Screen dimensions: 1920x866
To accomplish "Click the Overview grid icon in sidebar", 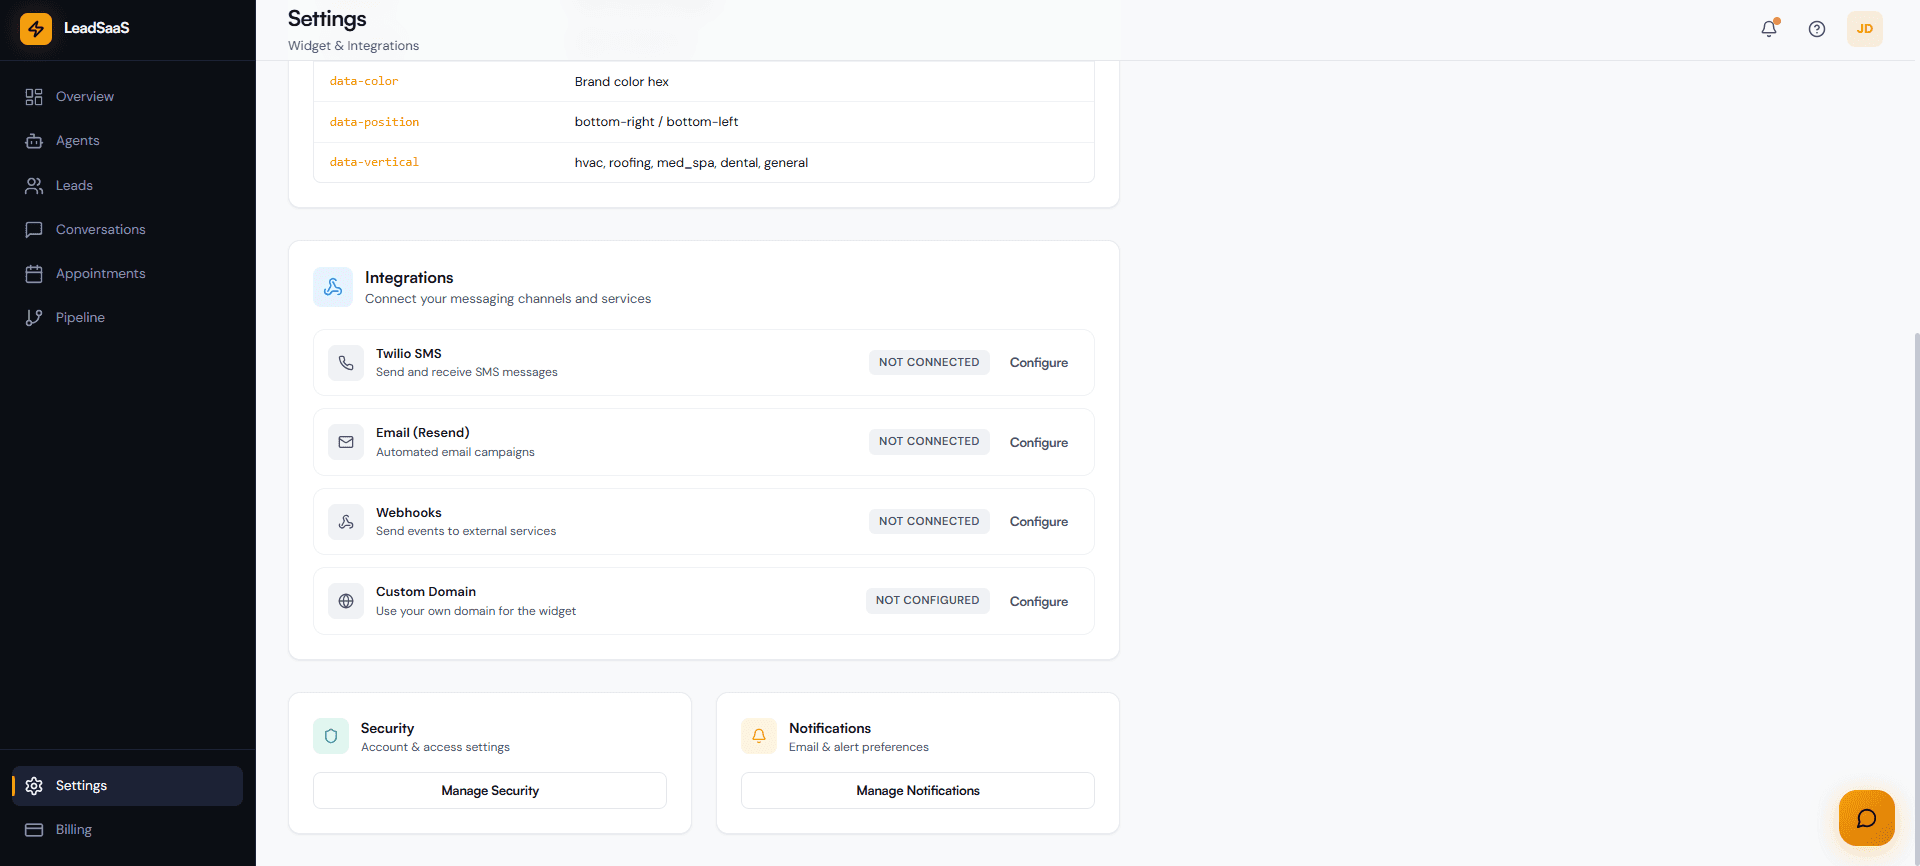I will pyautogui.click(x=34, y=97).
